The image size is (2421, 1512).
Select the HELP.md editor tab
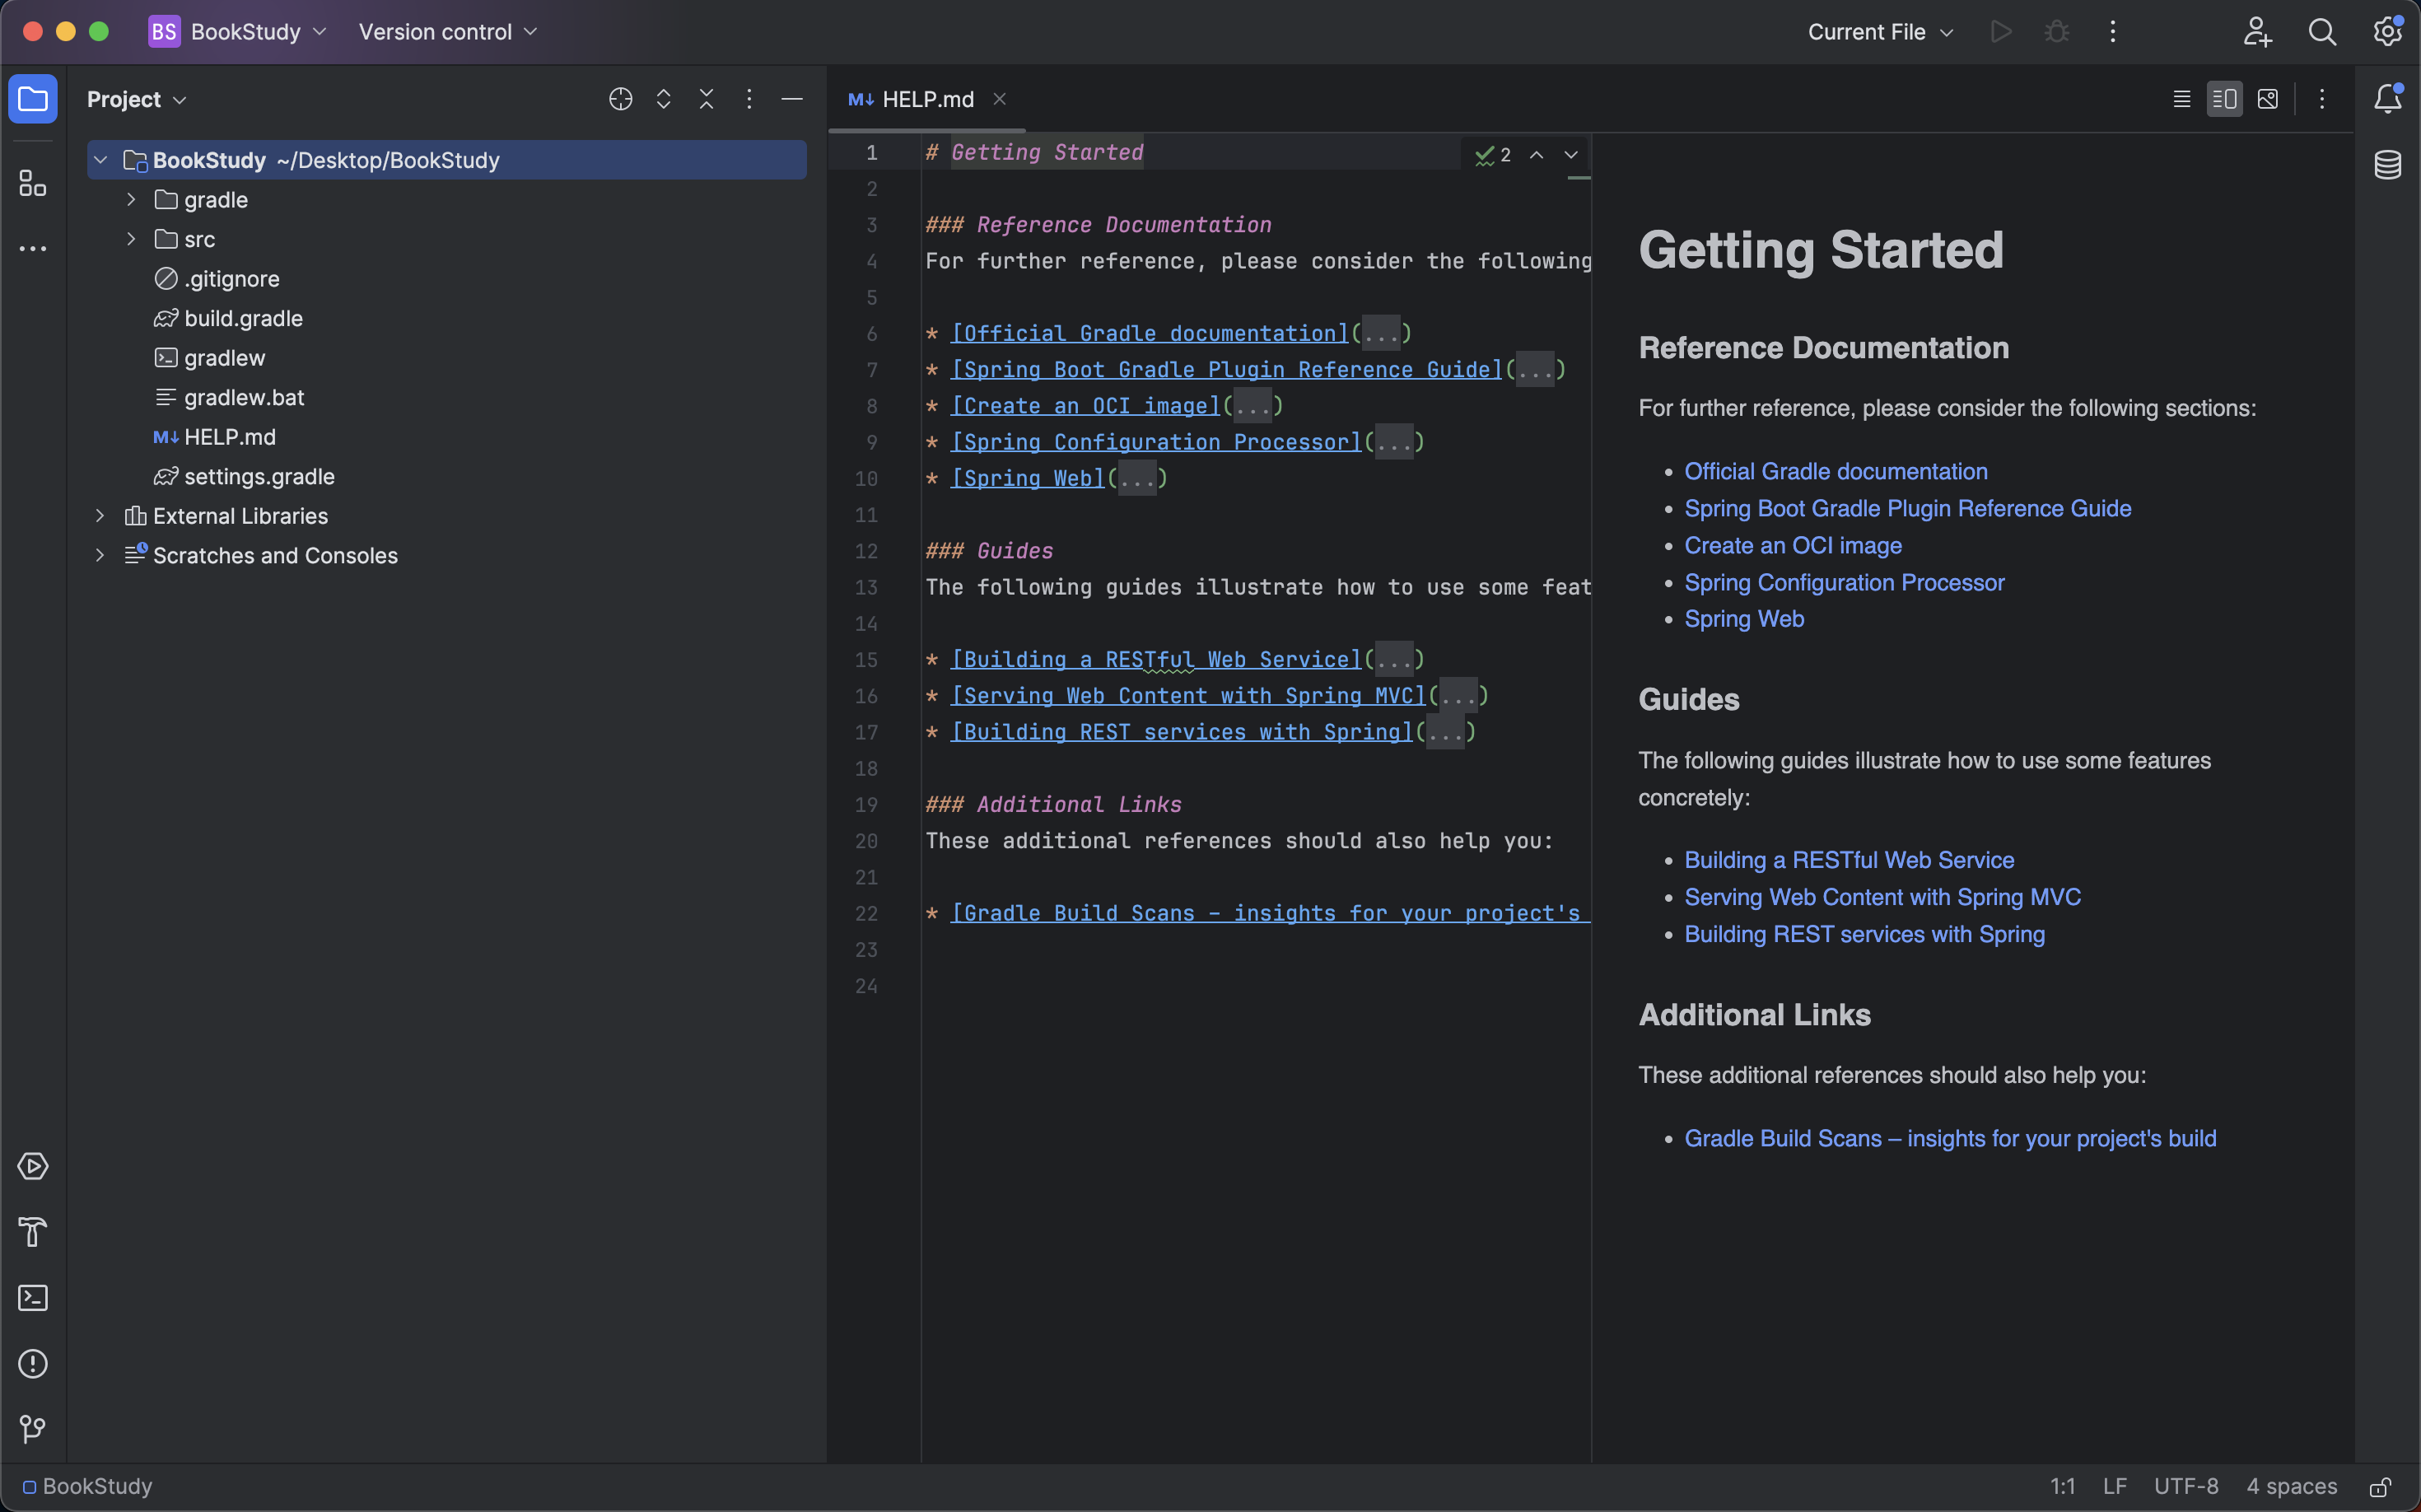pos(927,99)
